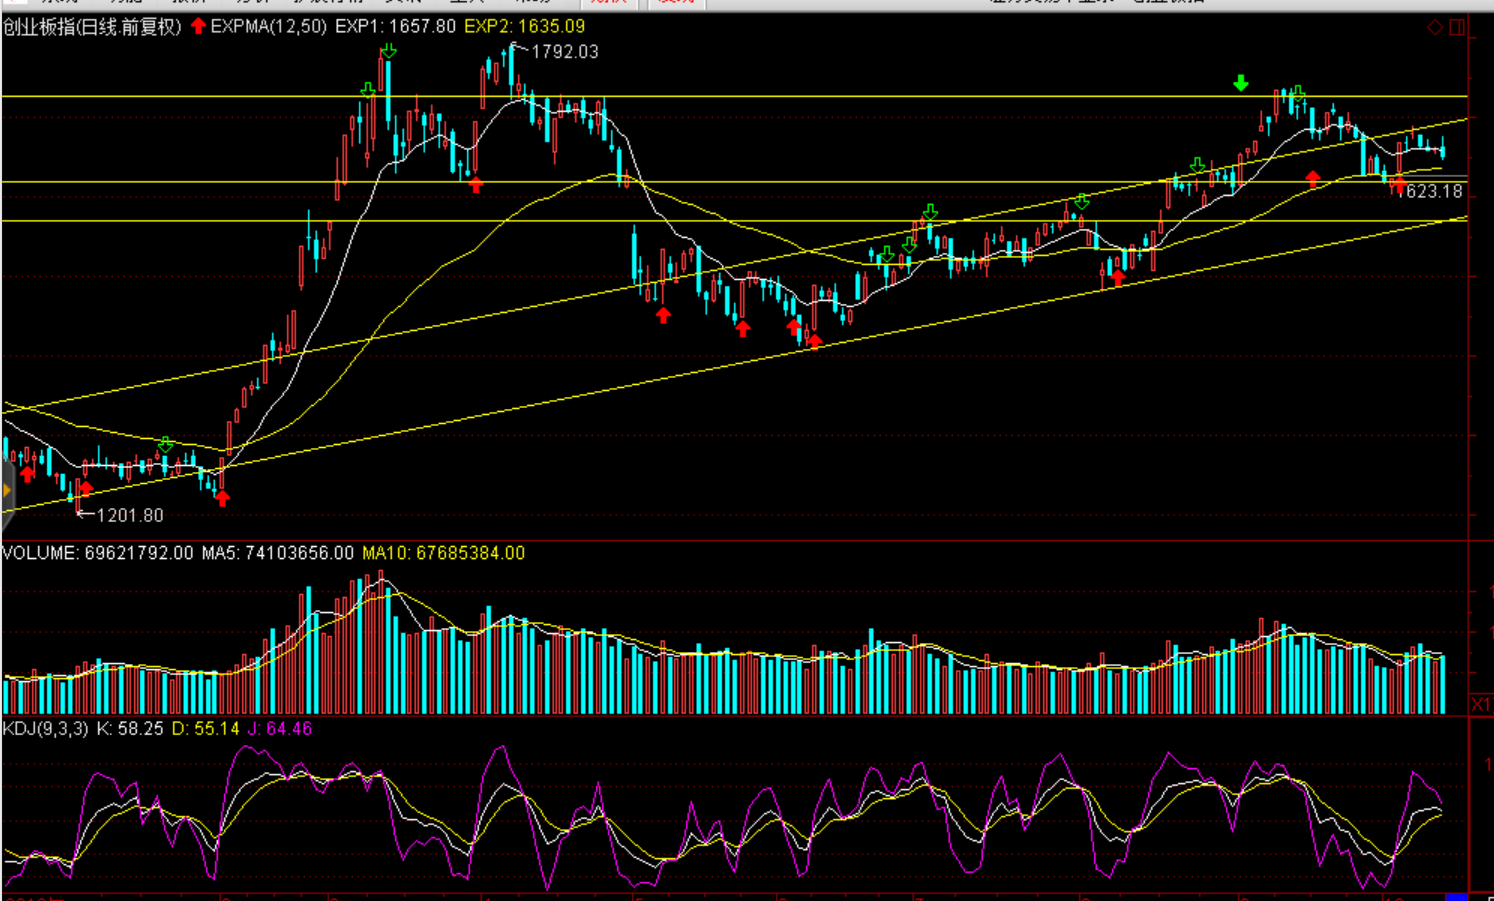
Task: Click the red up arrow beside EXPMA label
Action: 198,26
